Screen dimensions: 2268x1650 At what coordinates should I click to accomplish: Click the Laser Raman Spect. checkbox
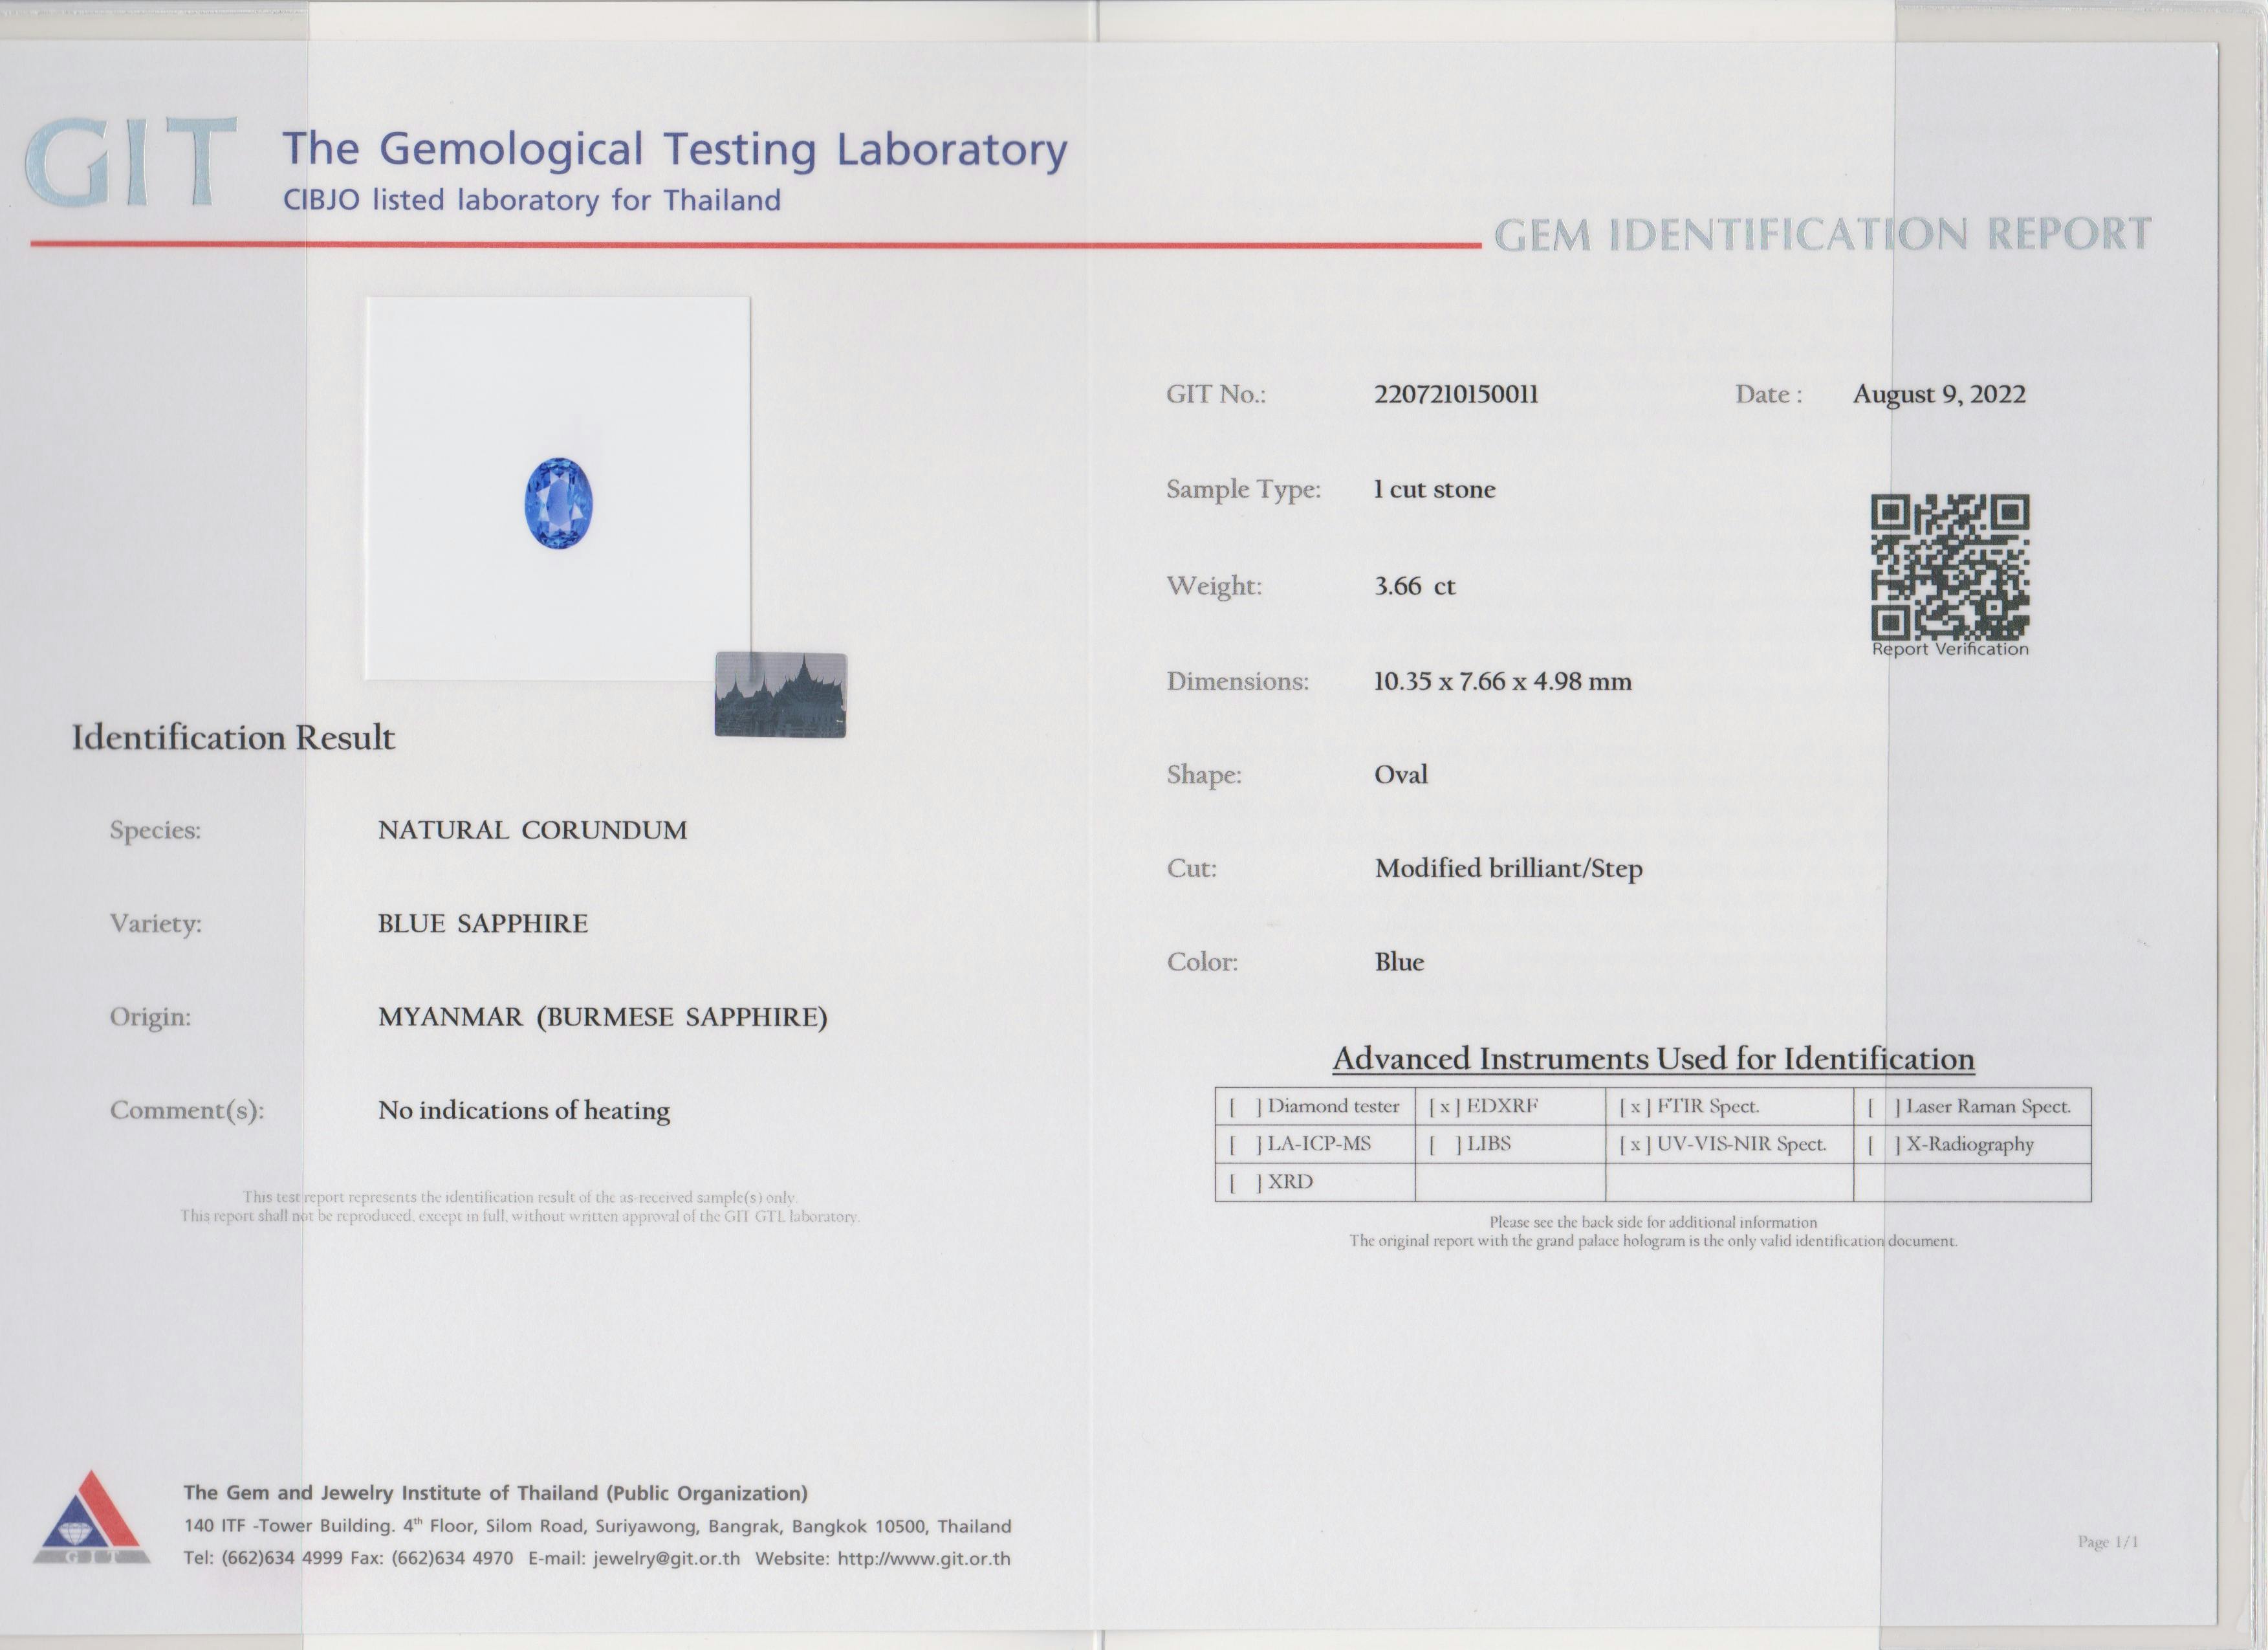tap(1883, 1107)
